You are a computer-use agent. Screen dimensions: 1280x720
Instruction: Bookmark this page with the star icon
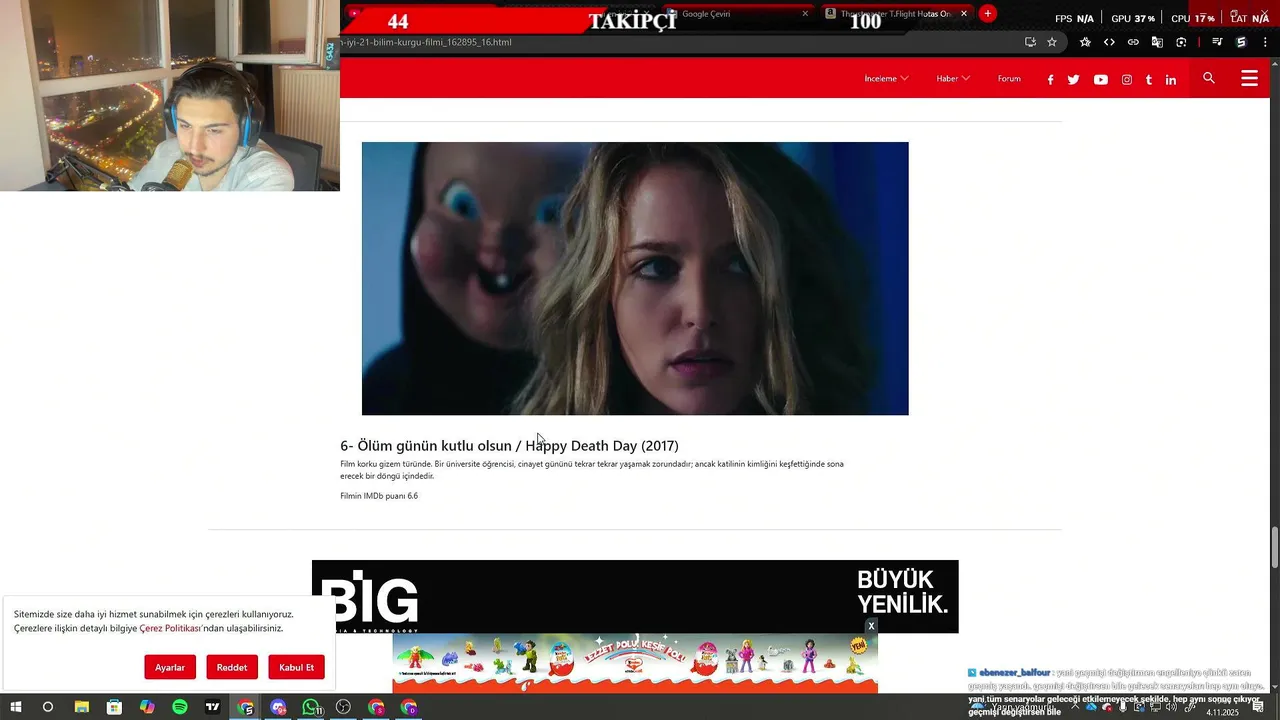[x=1052, y=42]
